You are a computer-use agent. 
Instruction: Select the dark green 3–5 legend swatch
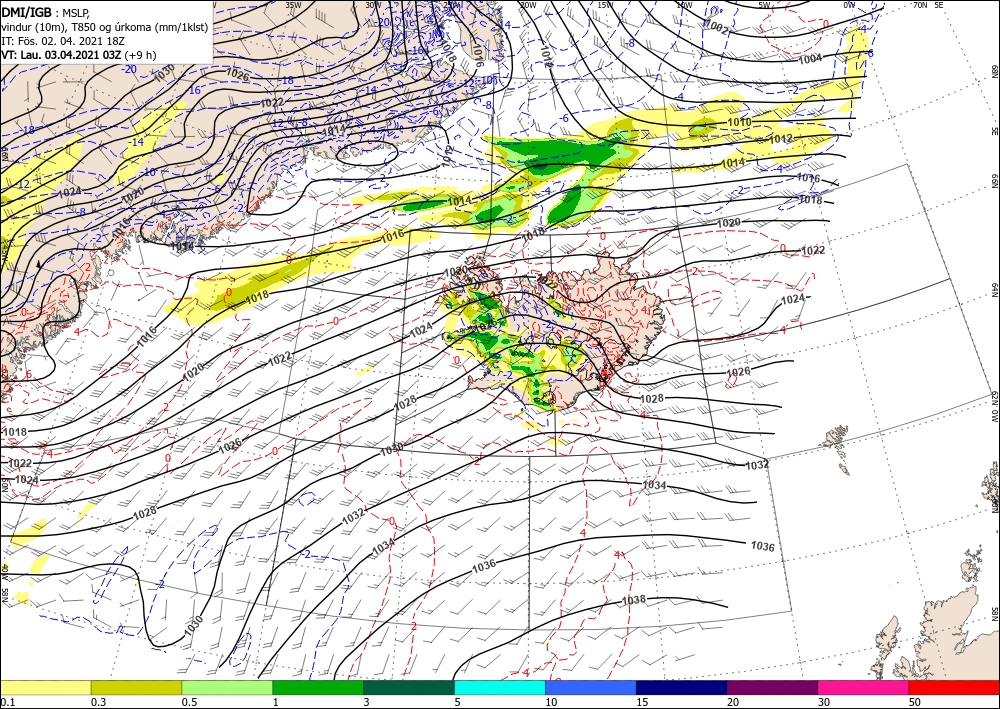point(409,687)
